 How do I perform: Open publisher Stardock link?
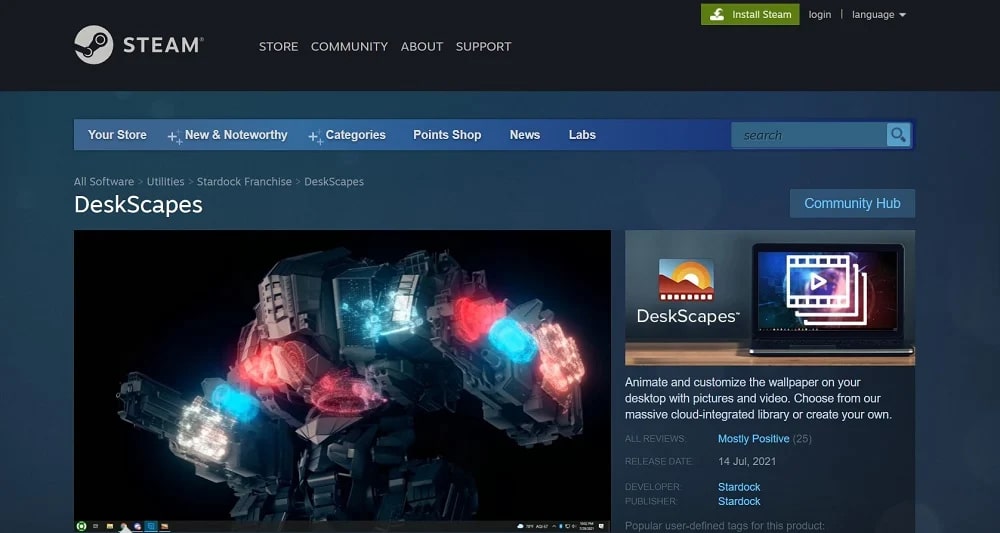(739, 501)
